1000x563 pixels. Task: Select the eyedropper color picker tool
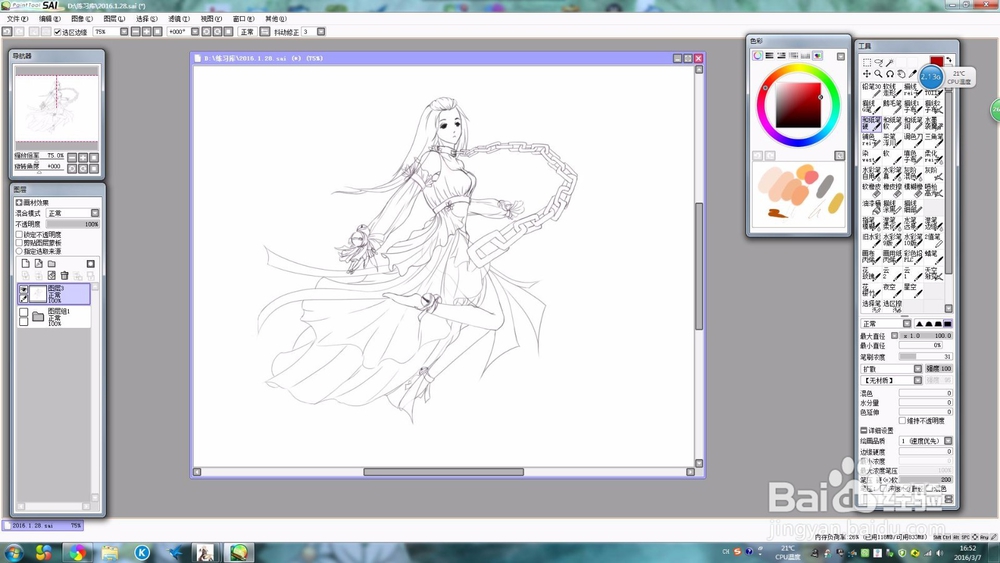(x=913, y=74)
